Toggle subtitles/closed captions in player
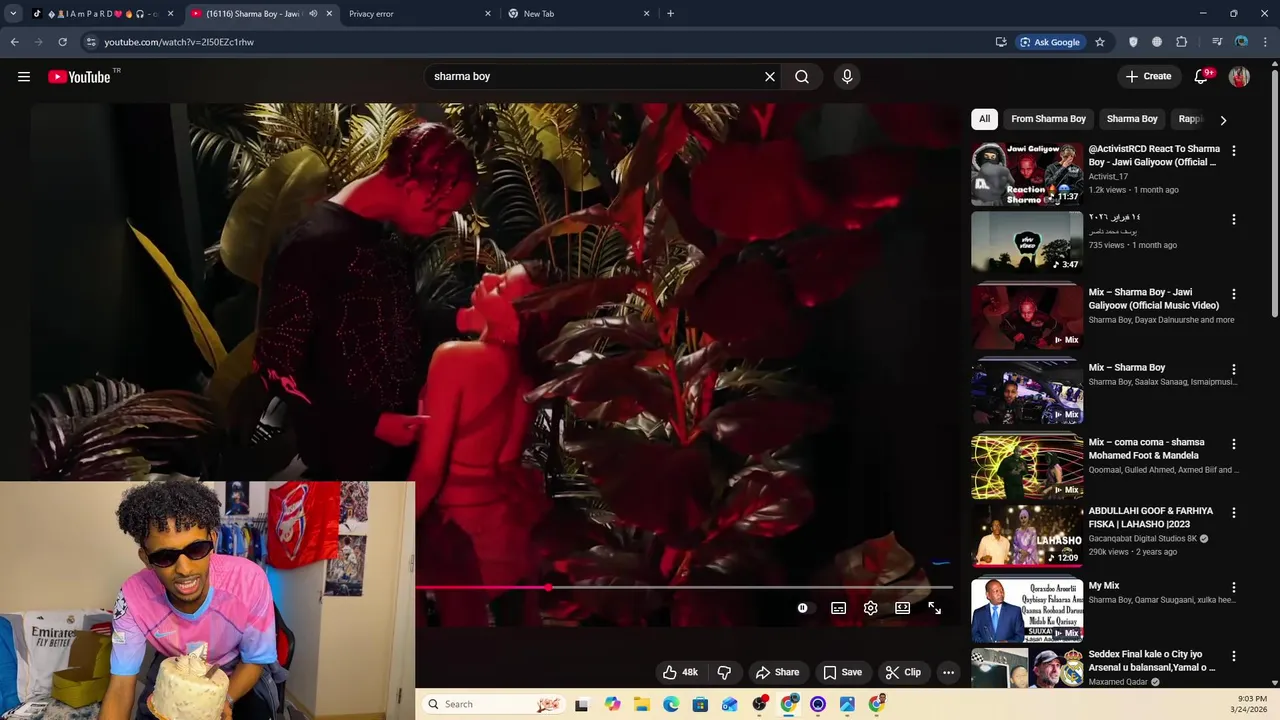Image resolution: width=1280 pixels, height=720 pixels. click(838, 608)
